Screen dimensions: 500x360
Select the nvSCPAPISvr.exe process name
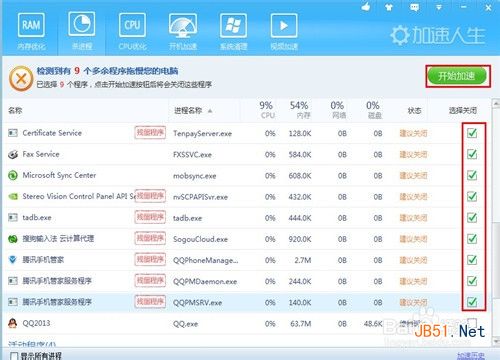(x=200, y=197)
